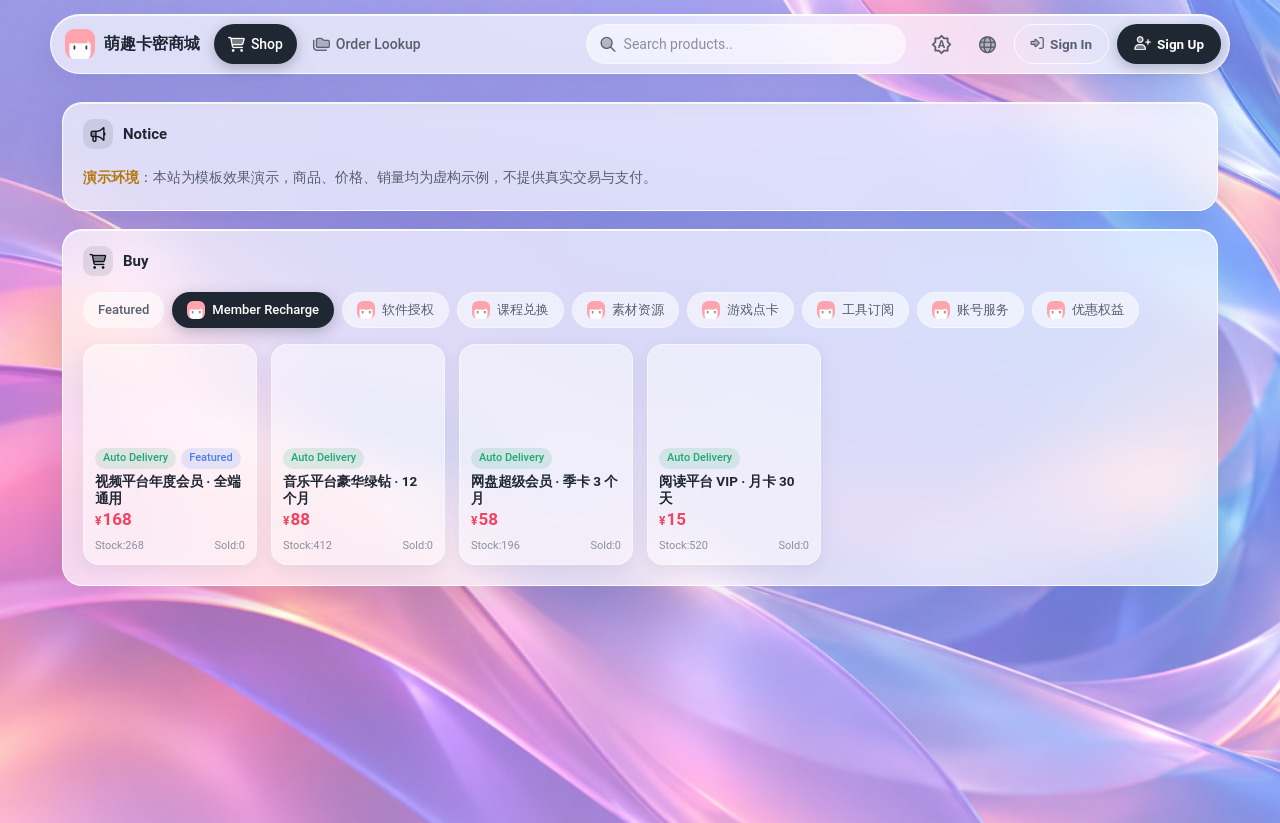Switch to the 游戏点卡 category

coord(740,310)
